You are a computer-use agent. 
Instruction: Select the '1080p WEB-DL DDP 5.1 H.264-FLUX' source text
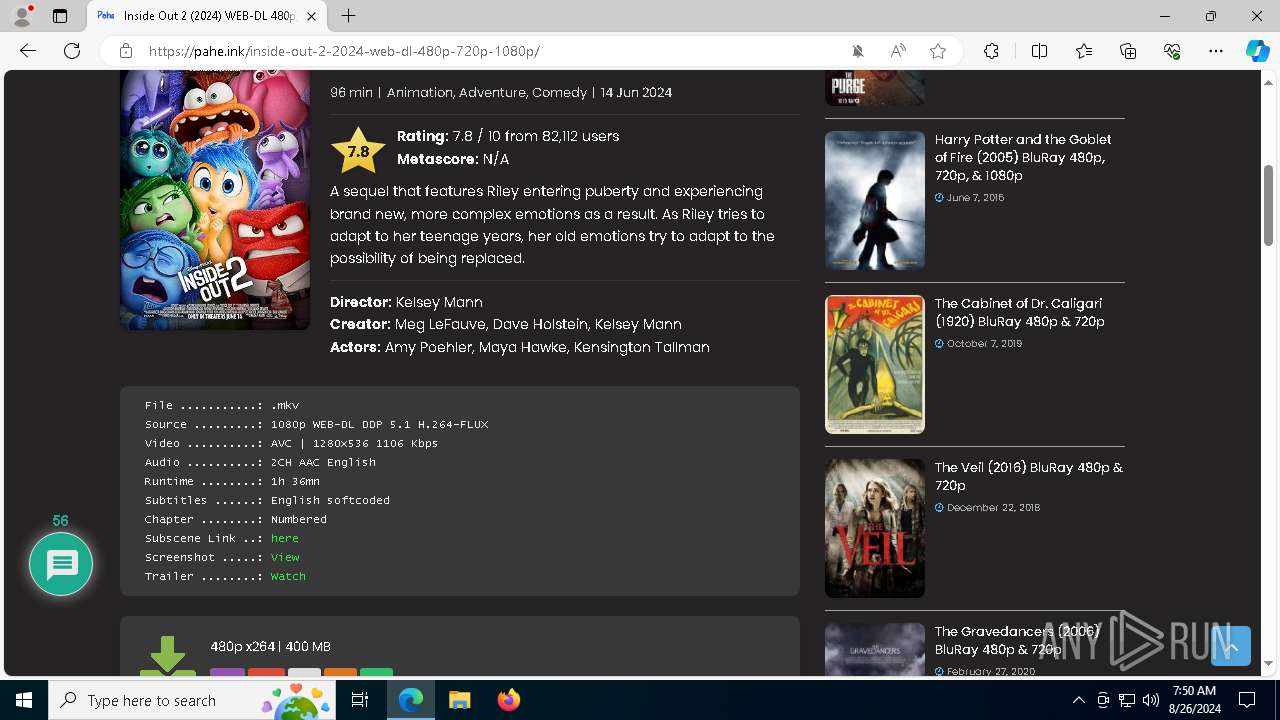pos(380,424)
